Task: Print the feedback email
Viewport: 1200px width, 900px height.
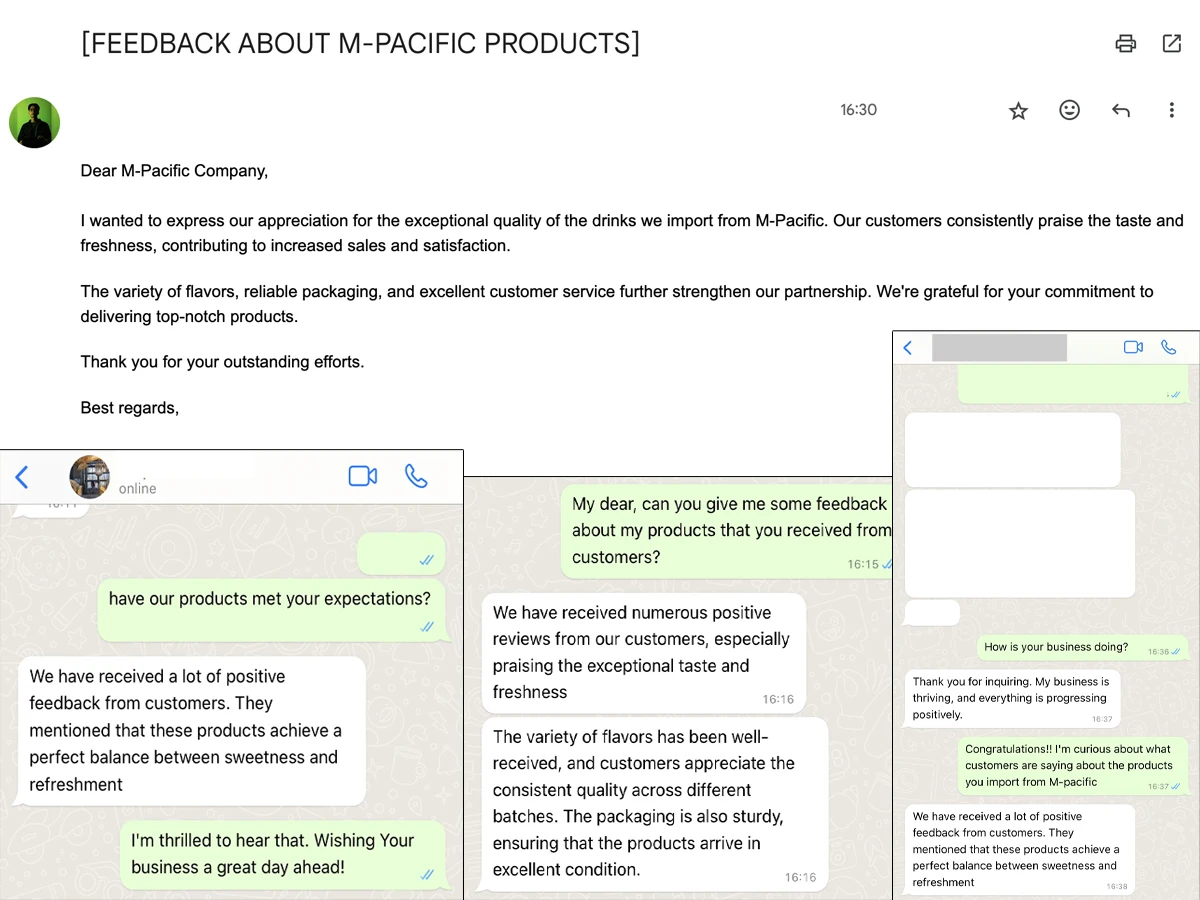Action: [1126, 43]
